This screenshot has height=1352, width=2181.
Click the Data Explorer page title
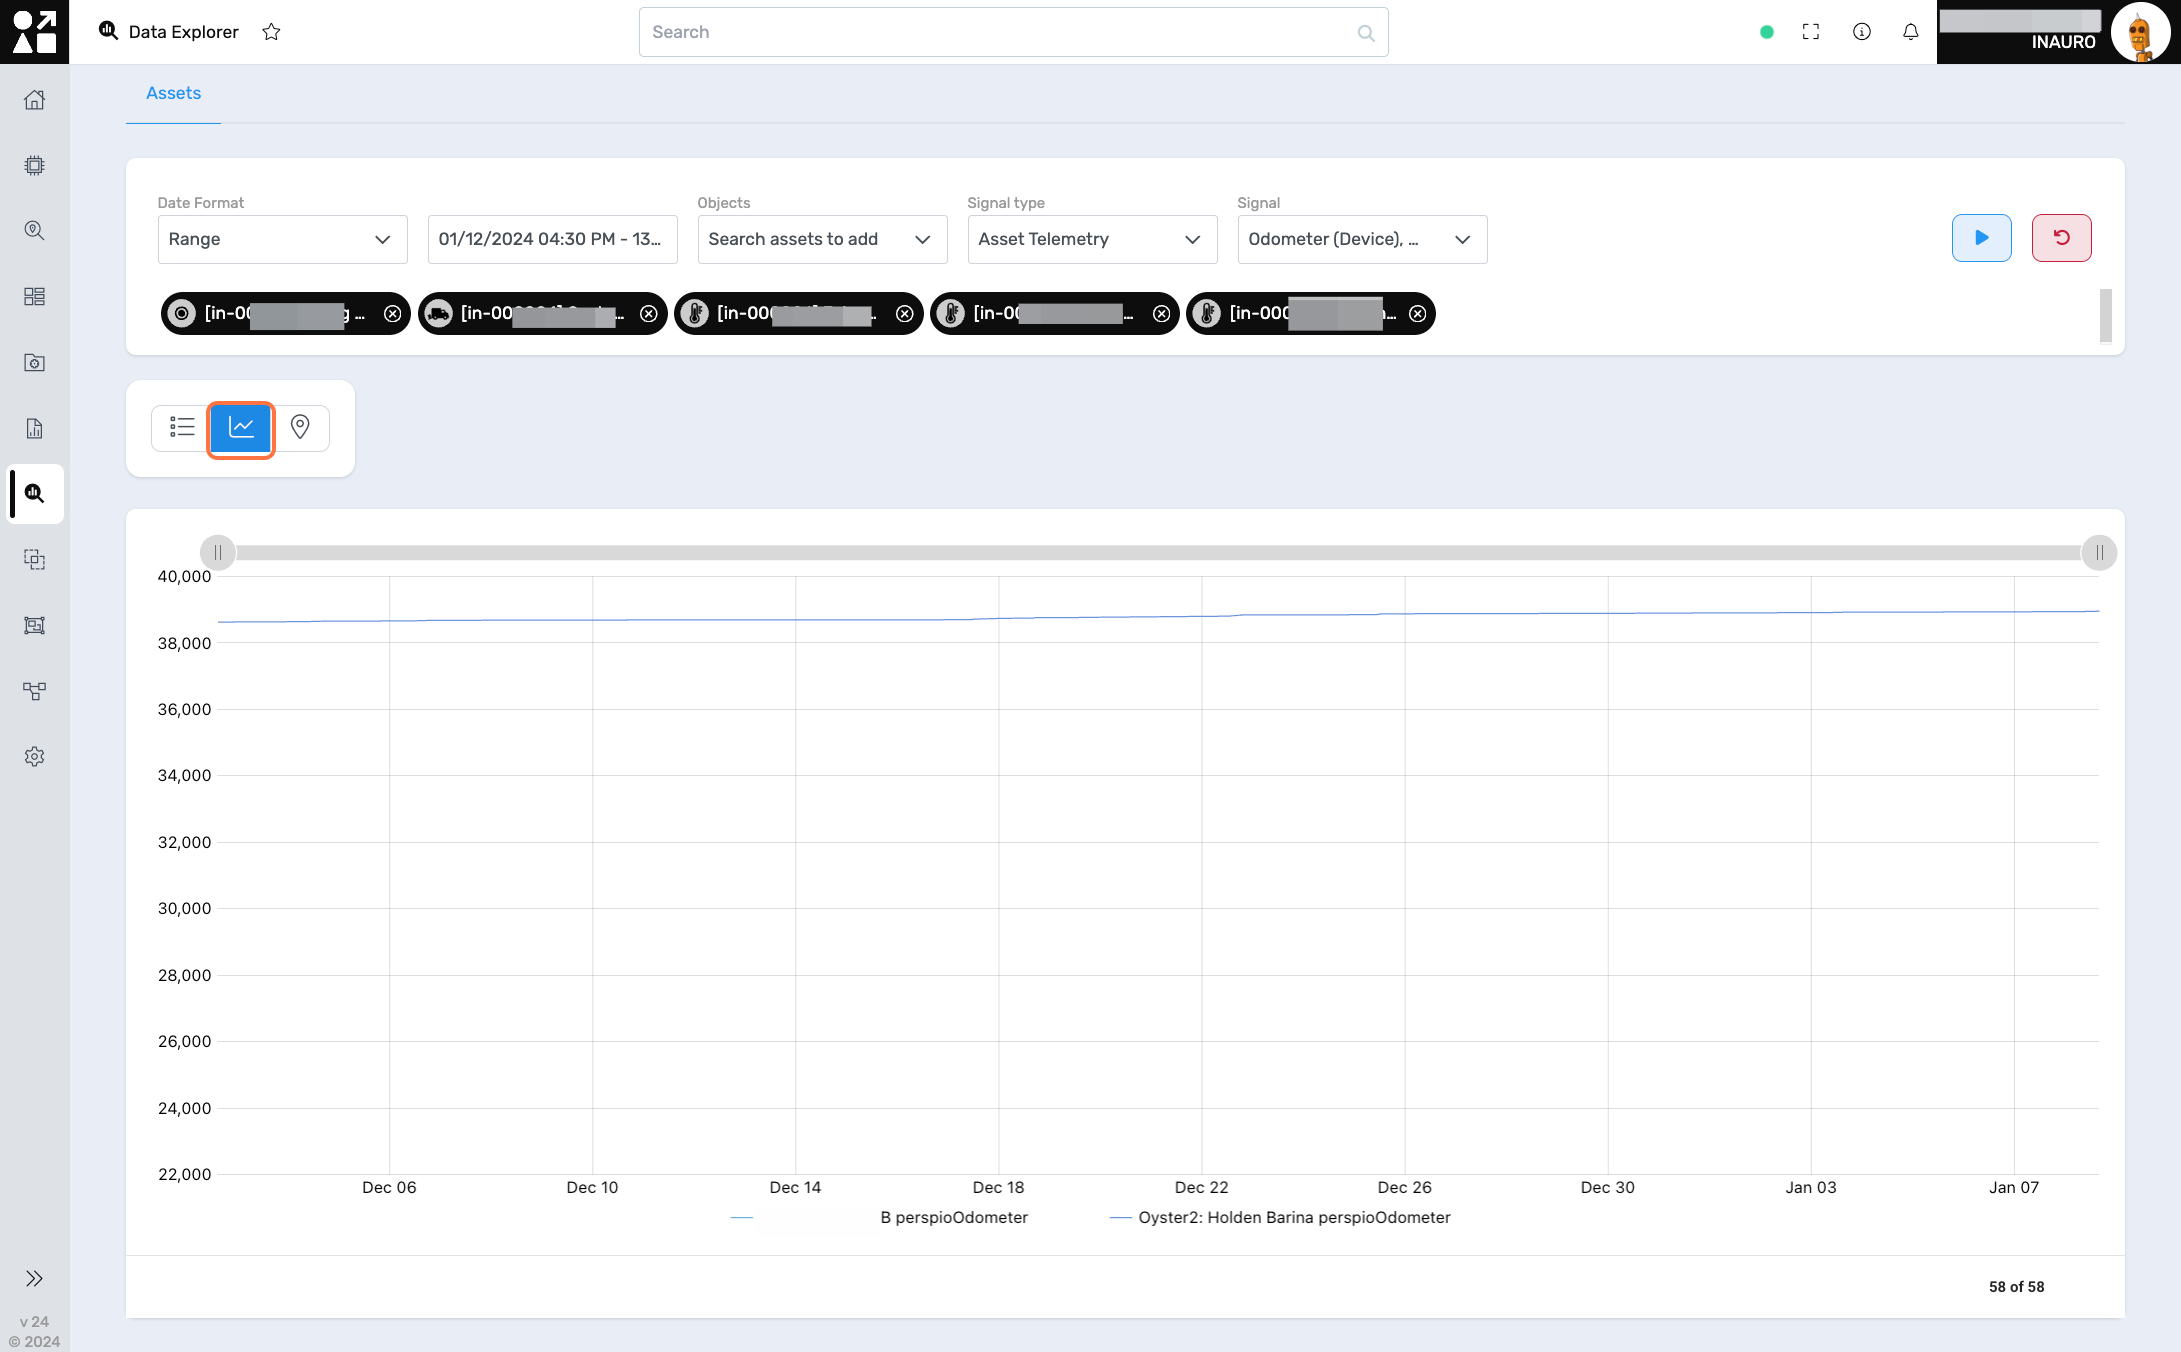click(x=184, y=32)
